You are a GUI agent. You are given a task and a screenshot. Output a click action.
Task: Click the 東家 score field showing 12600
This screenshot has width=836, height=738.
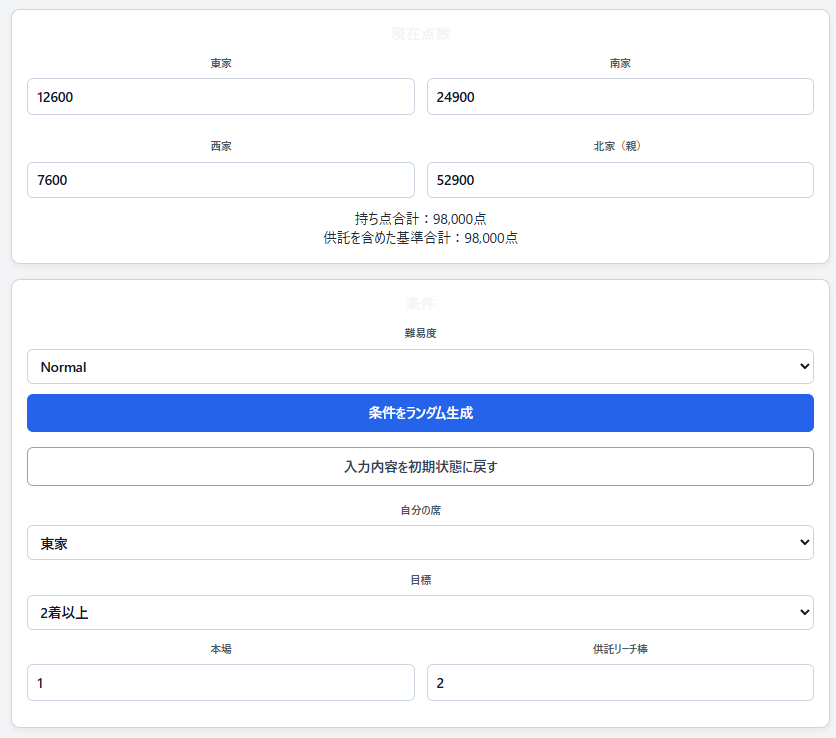click(221, 97)
